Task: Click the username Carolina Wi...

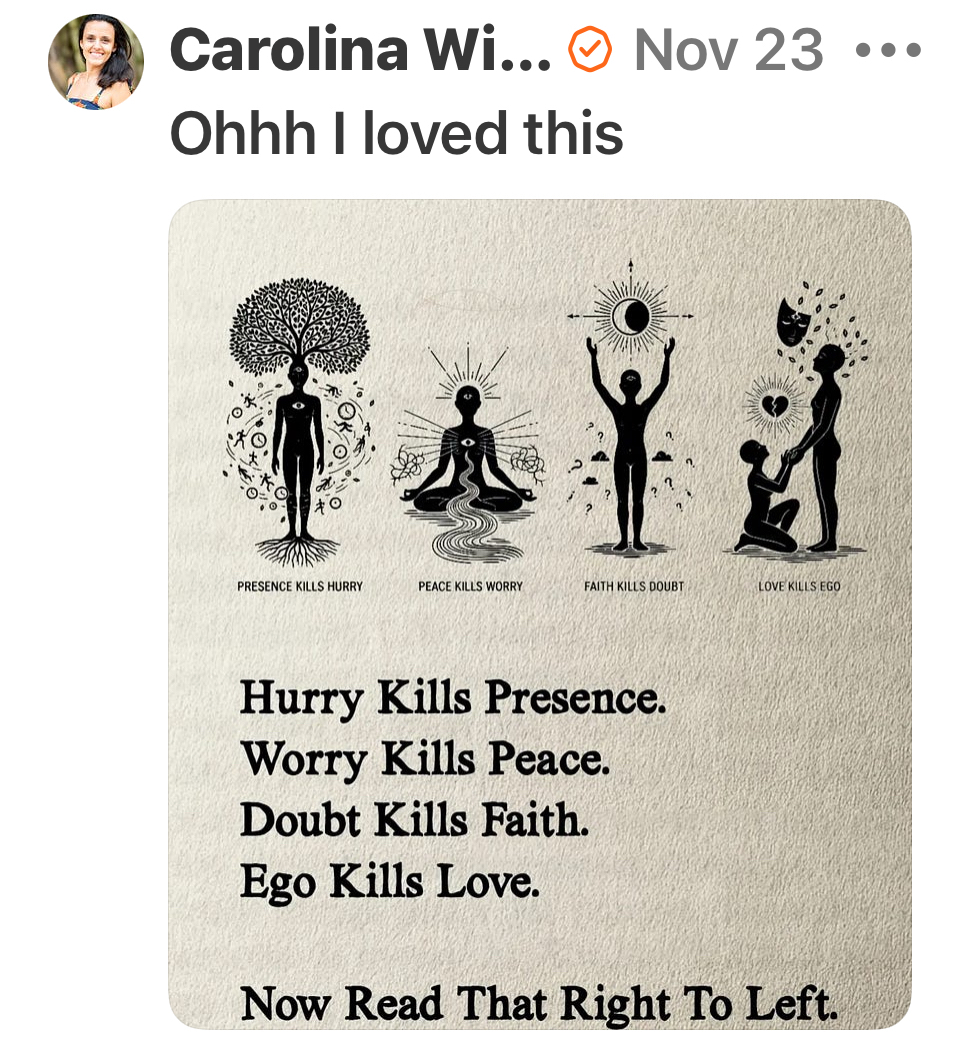Action: click(360, 49)
